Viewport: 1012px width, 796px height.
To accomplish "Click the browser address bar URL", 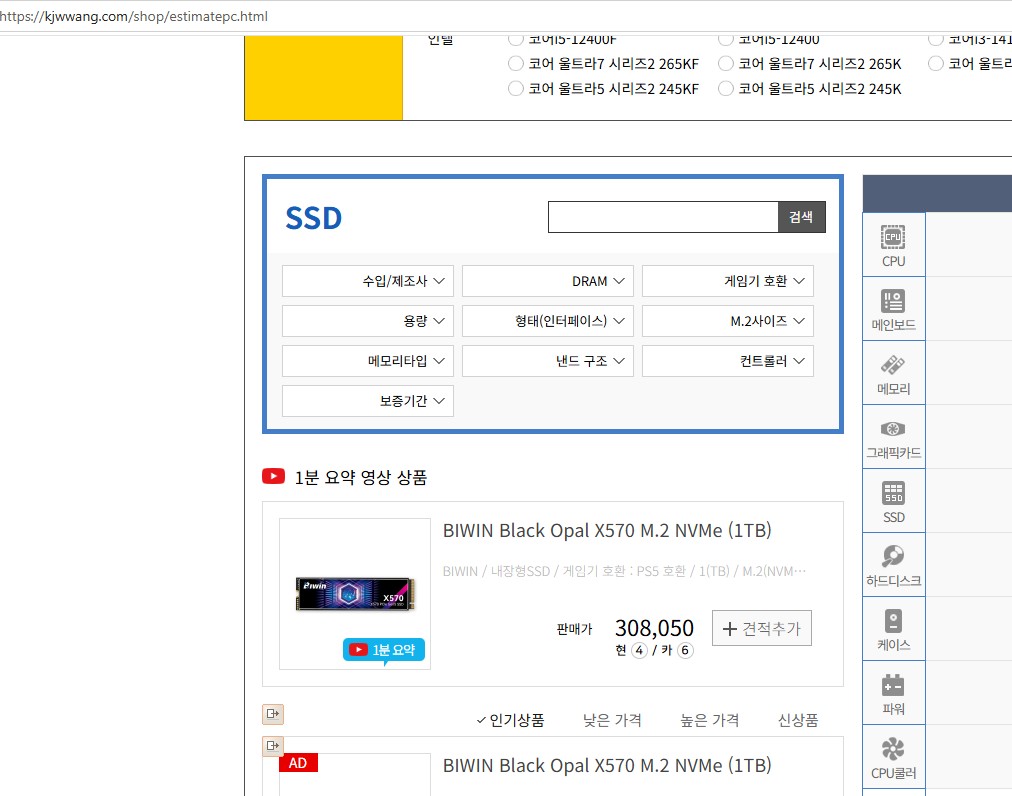I will pos(134,16).
